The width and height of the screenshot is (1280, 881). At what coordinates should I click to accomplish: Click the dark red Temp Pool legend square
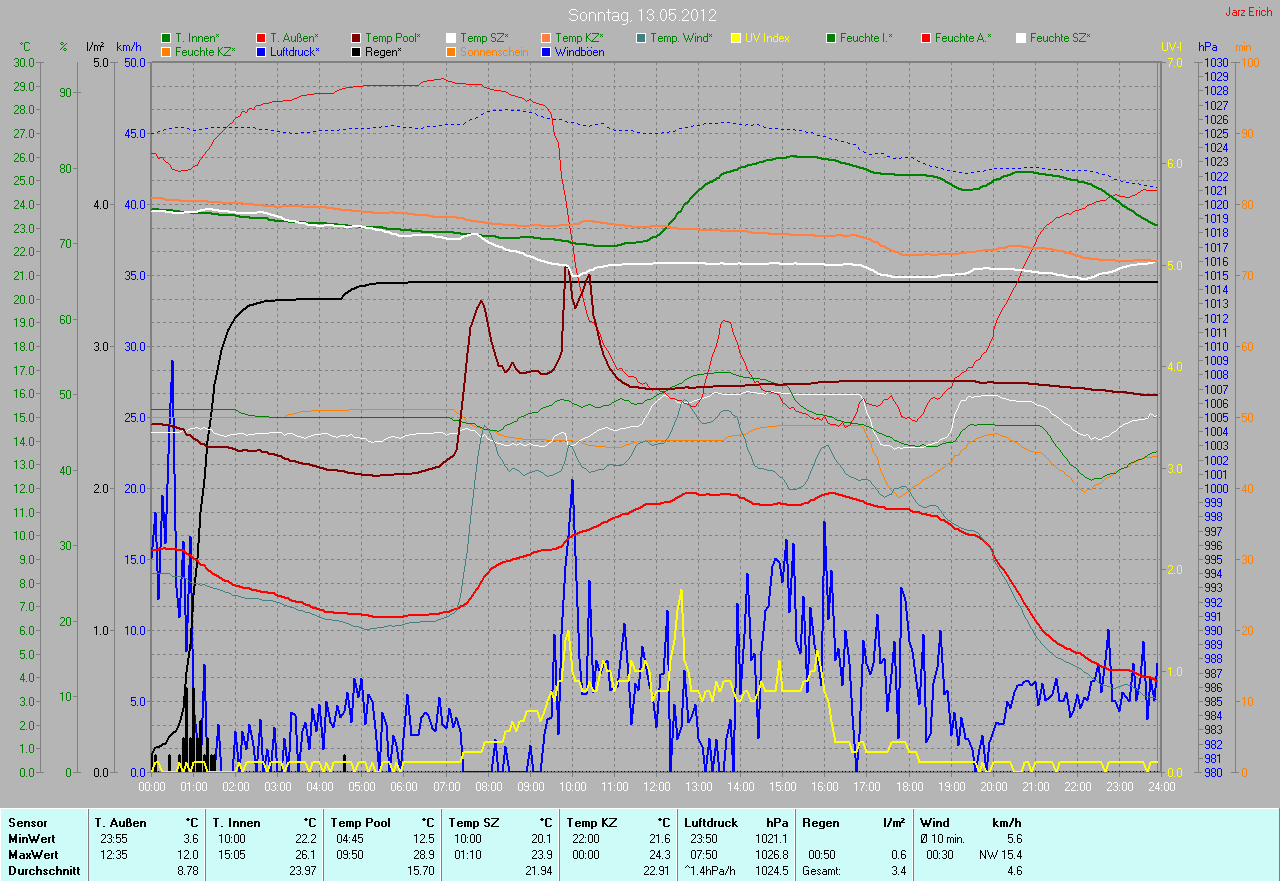coord(356,38)
